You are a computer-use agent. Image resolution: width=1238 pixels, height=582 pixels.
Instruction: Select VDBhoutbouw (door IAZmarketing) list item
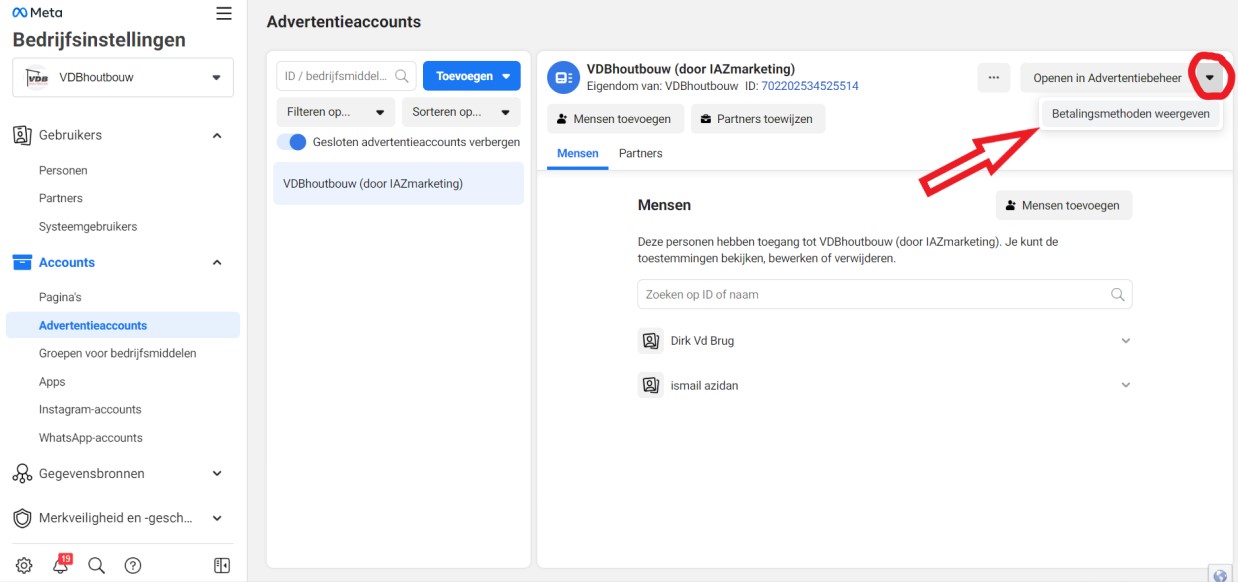pos(398,183)
